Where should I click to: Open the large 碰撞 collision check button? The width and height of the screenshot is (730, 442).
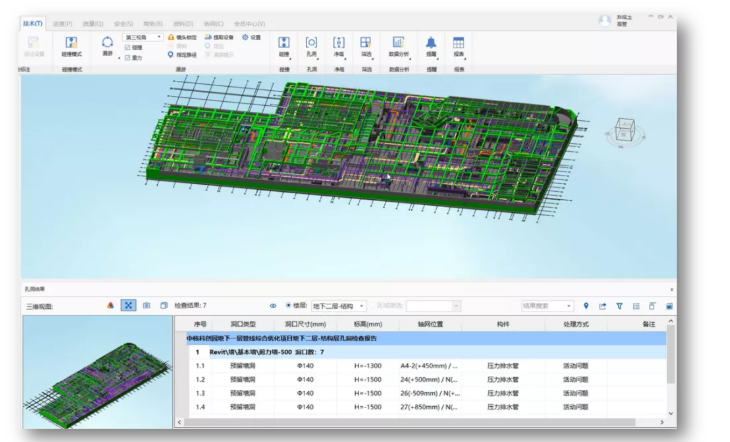point(284,46)
